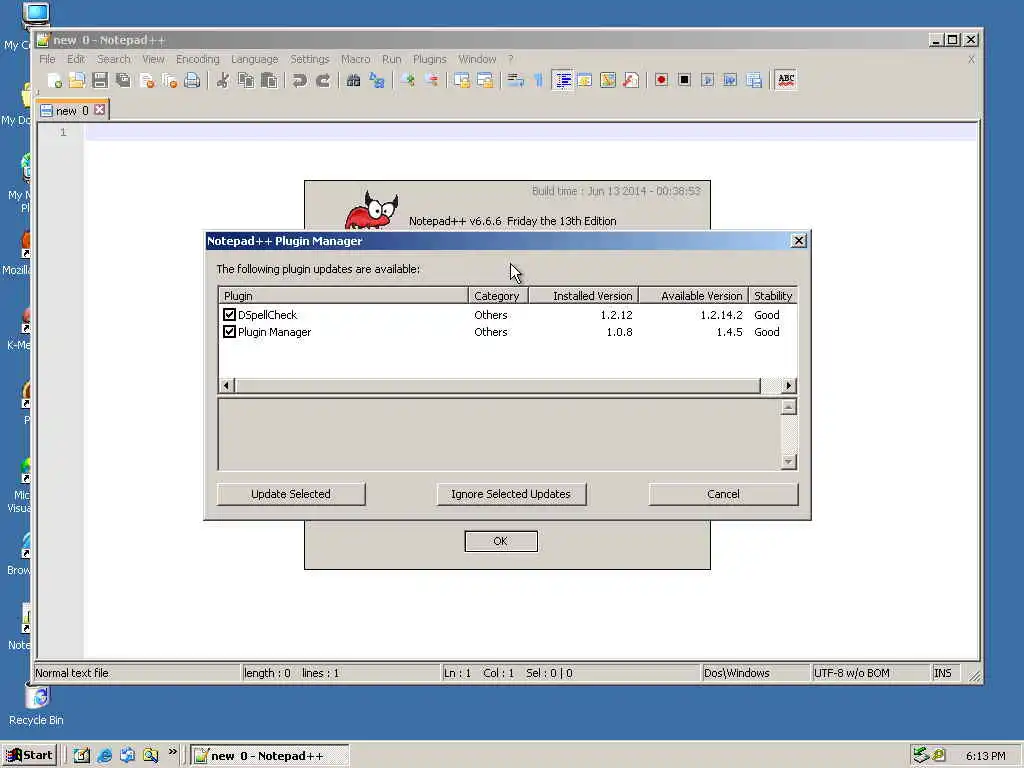Sort by the Category column header
Image resolution: width=1024 pixels, height=768 pixels.
tap(498, 296)
